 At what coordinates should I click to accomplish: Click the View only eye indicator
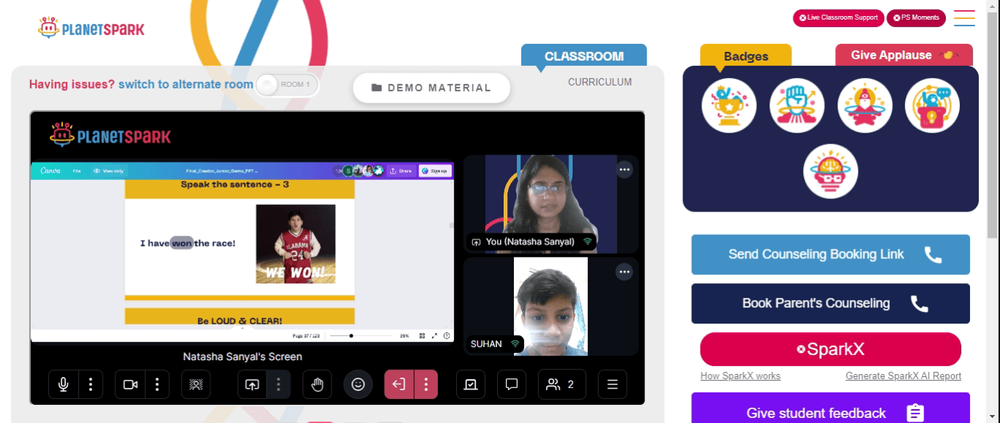[109, 171]
